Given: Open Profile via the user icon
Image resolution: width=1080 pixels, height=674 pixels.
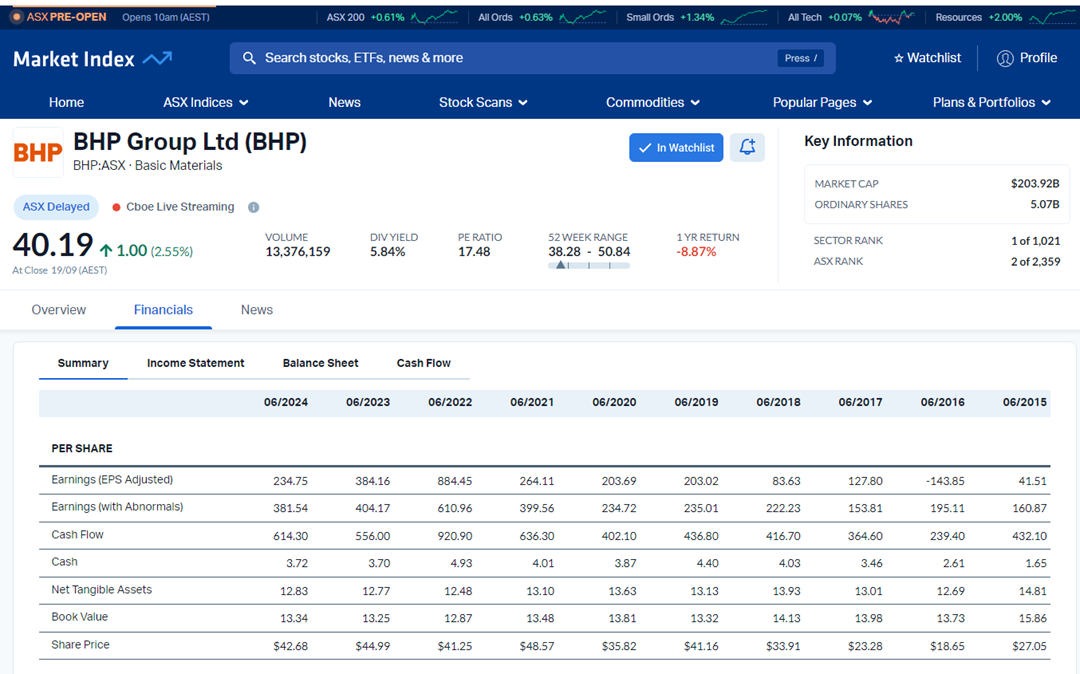Looking at the screenshot, I should click(1005, 58).
